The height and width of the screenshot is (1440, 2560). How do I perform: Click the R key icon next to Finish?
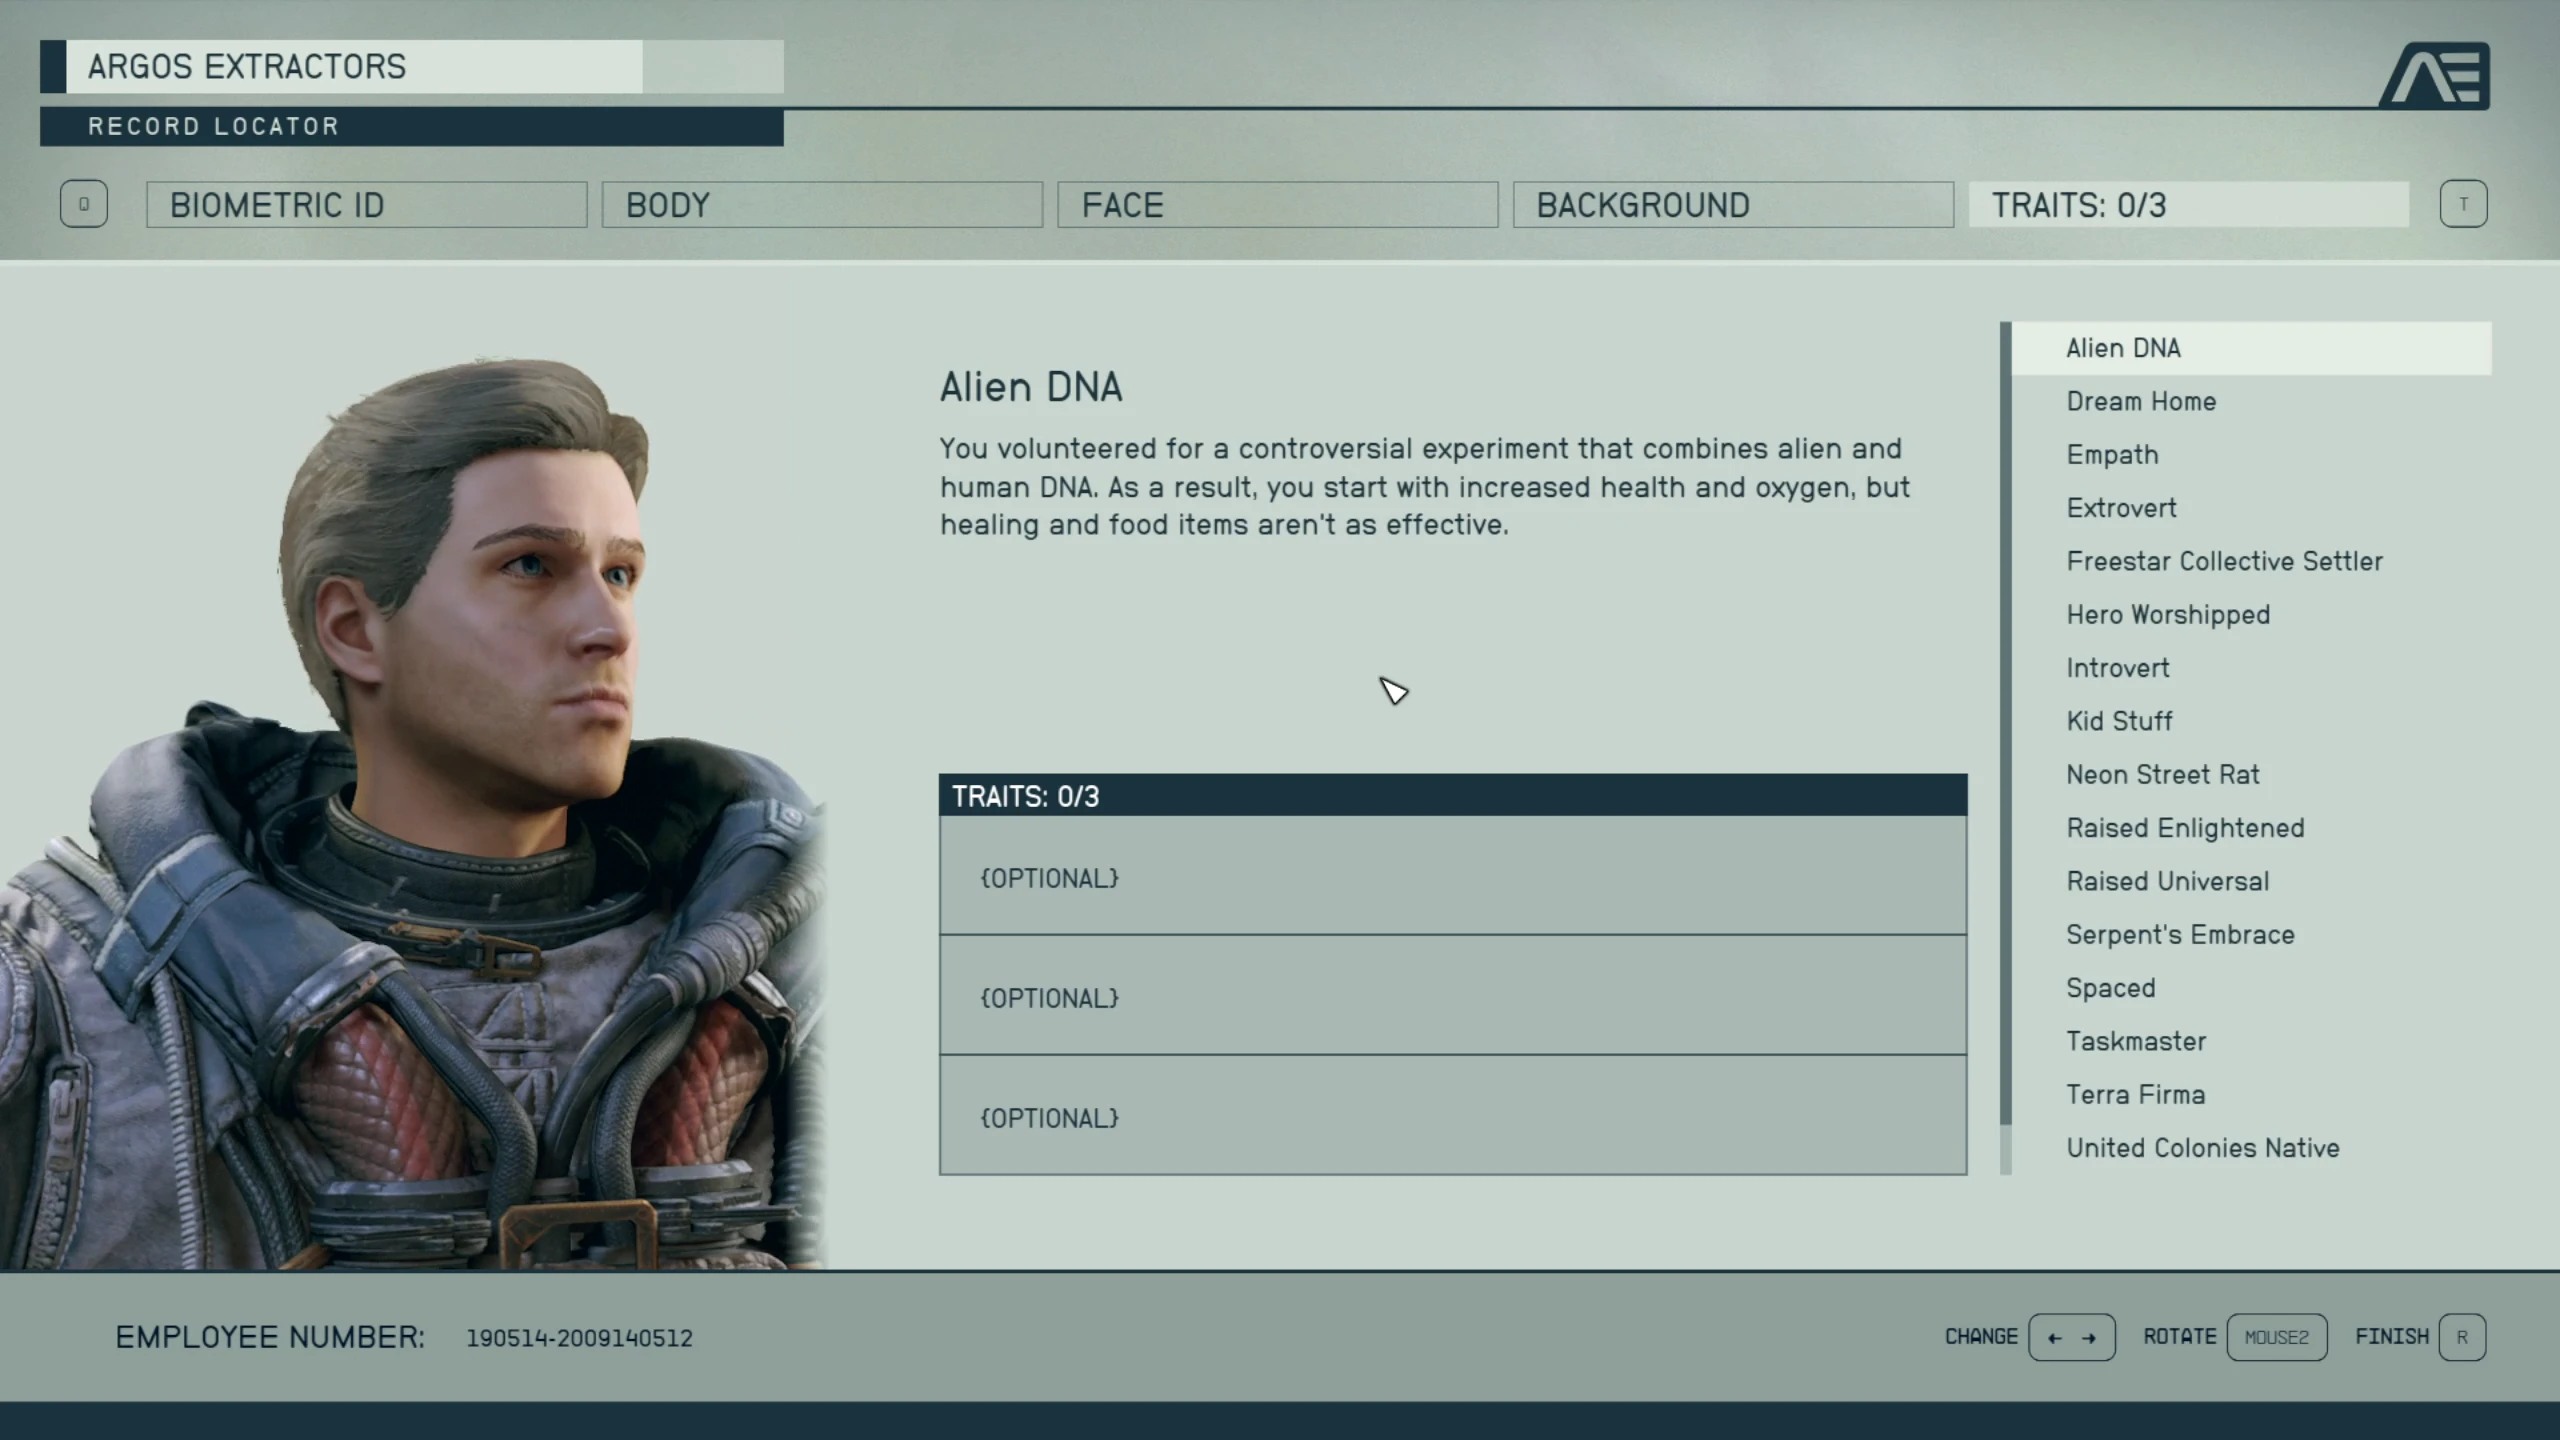click(x=2462, y=1337)
